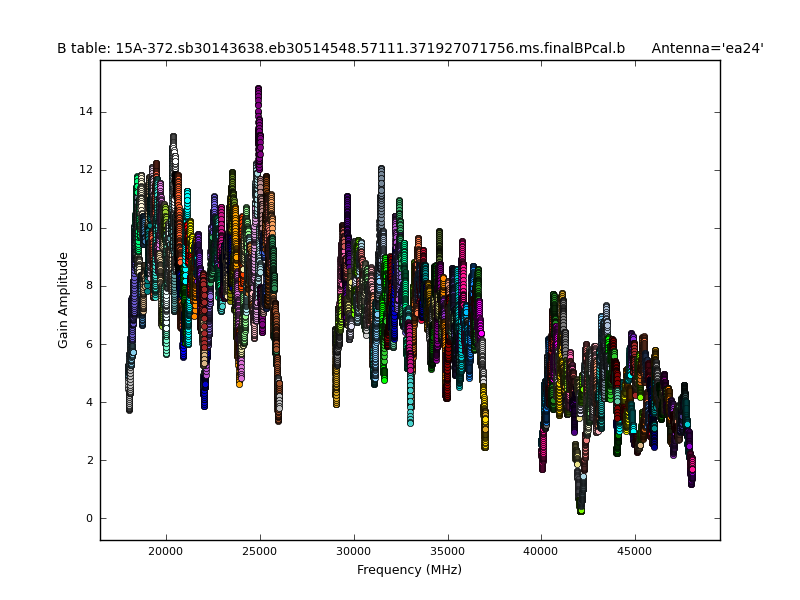Click the B table plot title text
This screenshot has height=600, width=800.
(x=340, y=48)
